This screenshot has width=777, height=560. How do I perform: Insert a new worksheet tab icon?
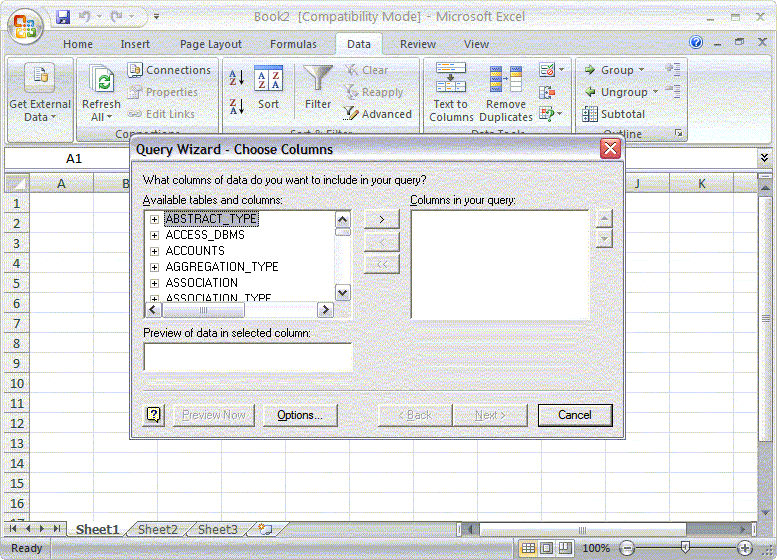[266, 529]
